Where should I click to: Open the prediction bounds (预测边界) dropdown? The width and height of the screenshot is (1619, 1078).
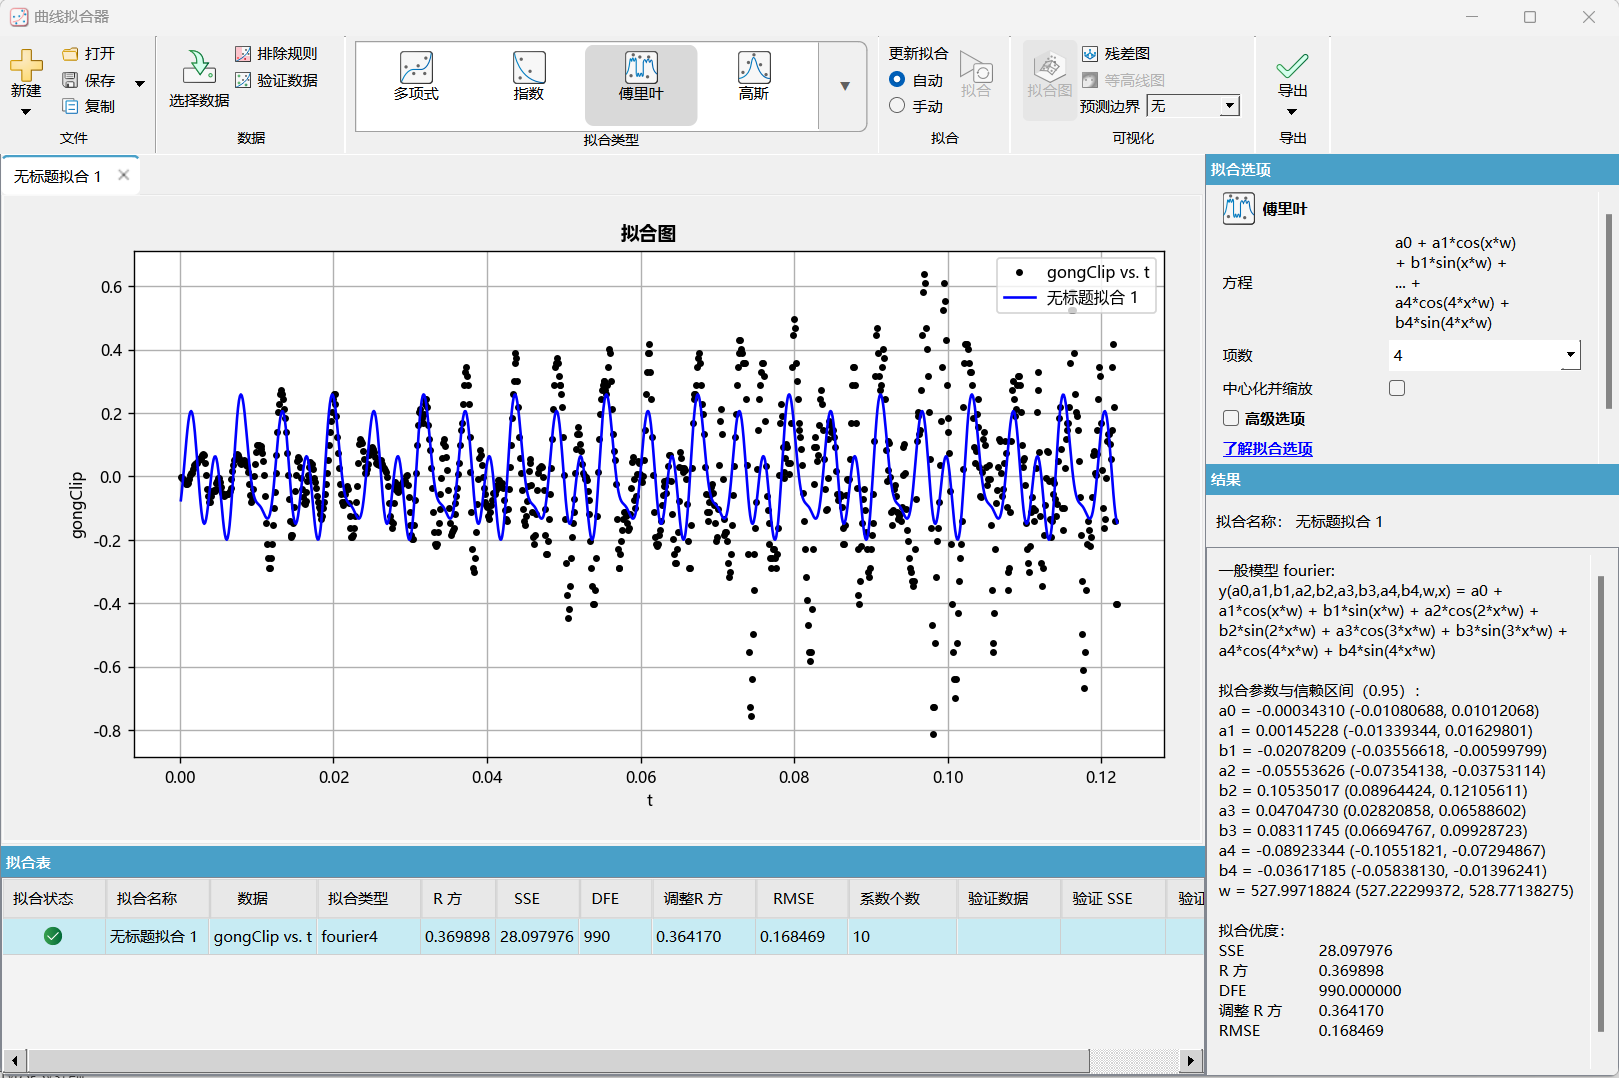click(x=1229, y=106)
